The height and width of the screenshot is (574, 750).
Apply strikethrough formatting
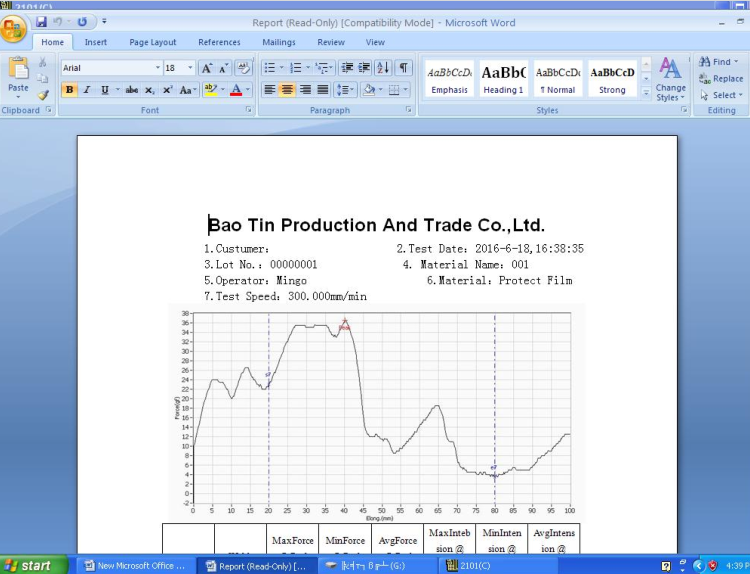pos(132,90)
